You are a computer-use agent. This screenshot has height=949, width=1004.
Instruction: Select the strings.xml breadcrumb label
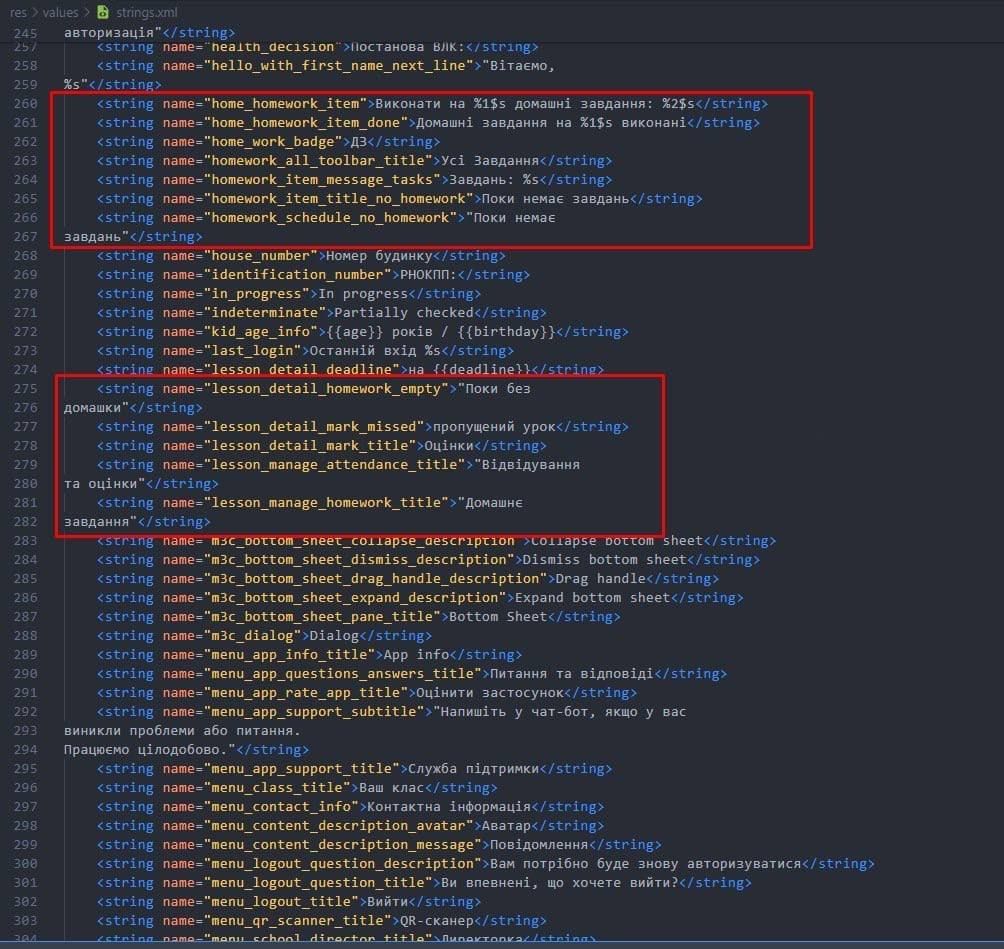[146, 13]
